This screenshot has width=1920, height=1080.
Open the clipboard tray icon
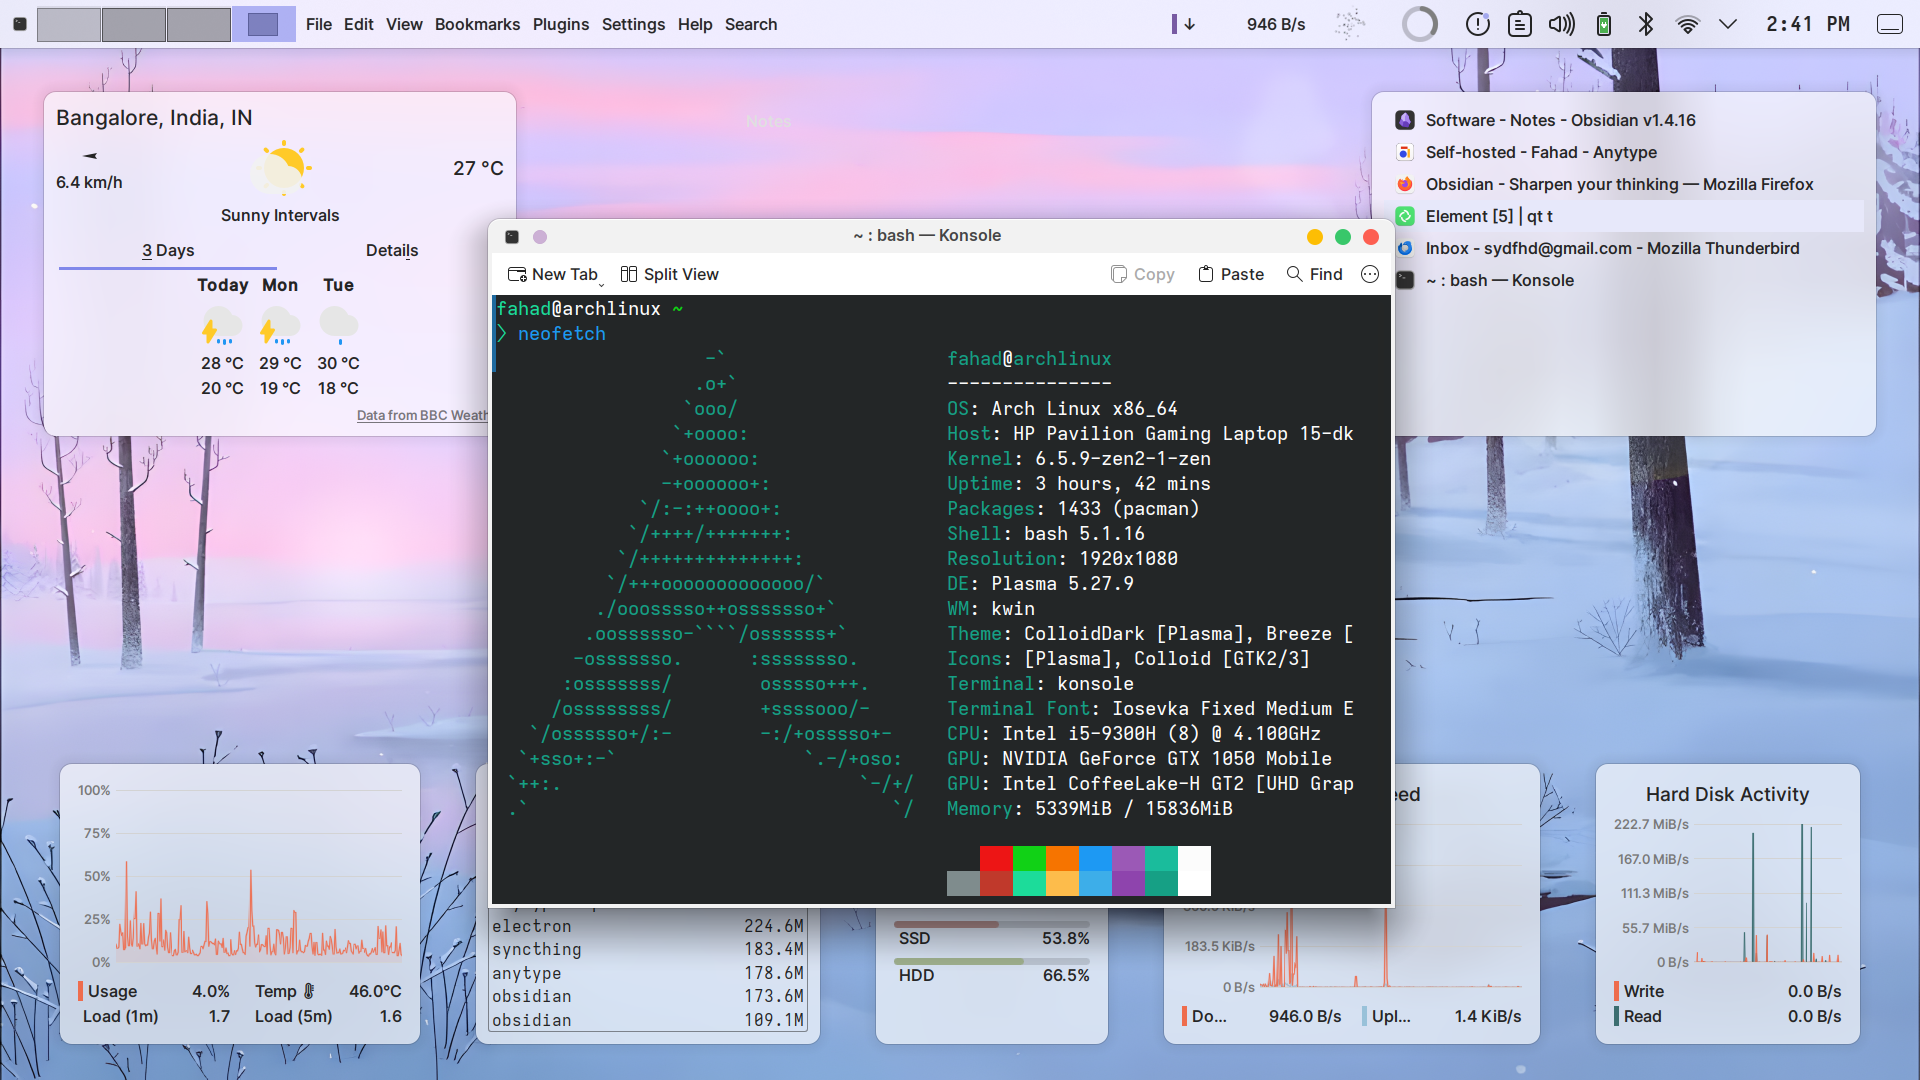point(1519,24)
